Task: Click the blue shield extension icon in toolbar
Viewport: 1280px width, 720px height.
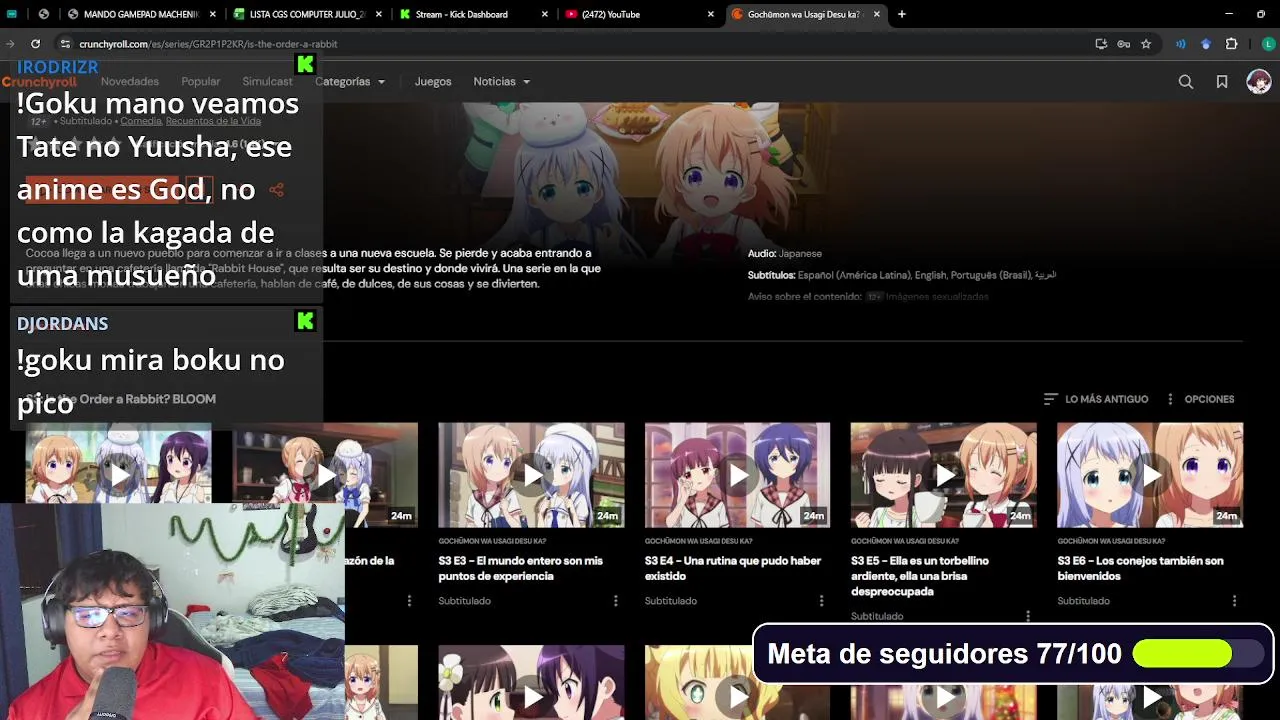Action: (1206, 44)
